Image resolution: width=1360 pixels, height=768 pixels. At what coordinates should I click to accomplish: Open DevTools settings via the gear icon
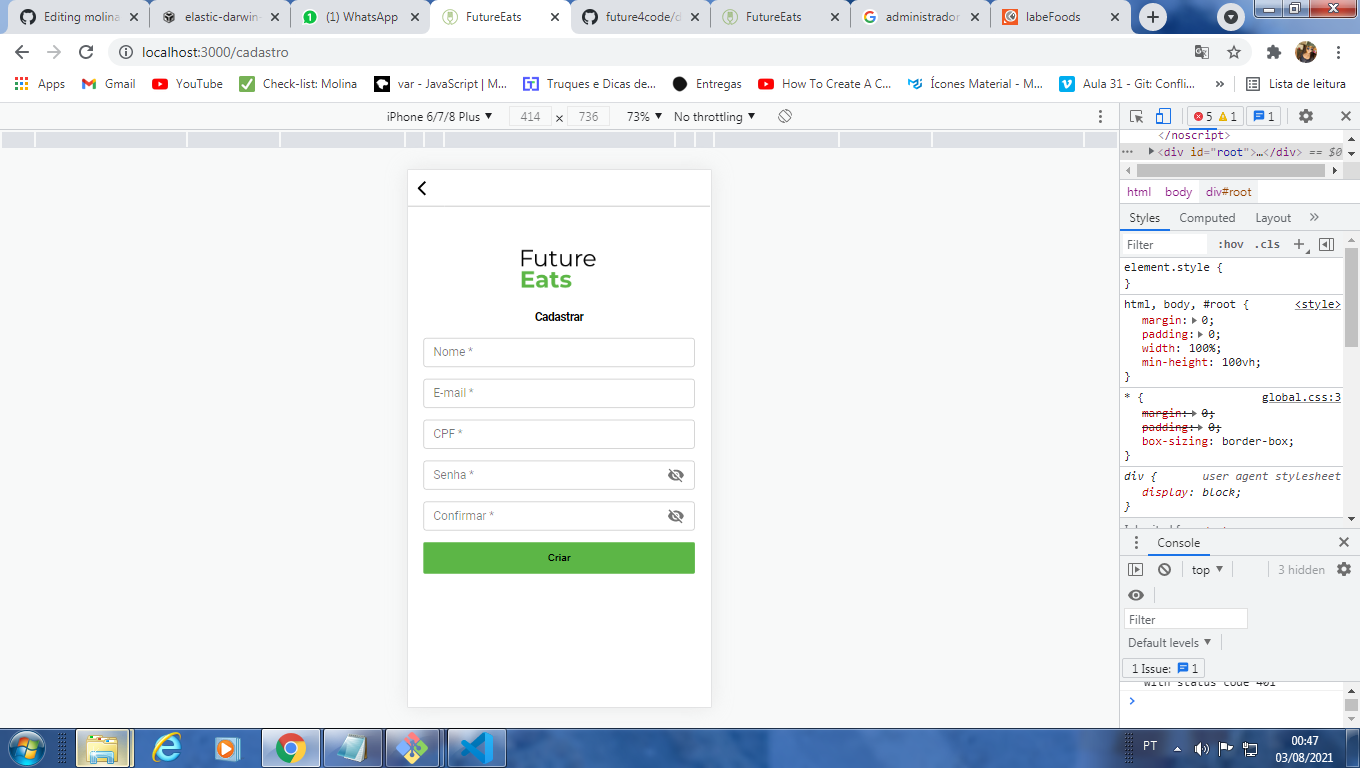[1306, 116]
